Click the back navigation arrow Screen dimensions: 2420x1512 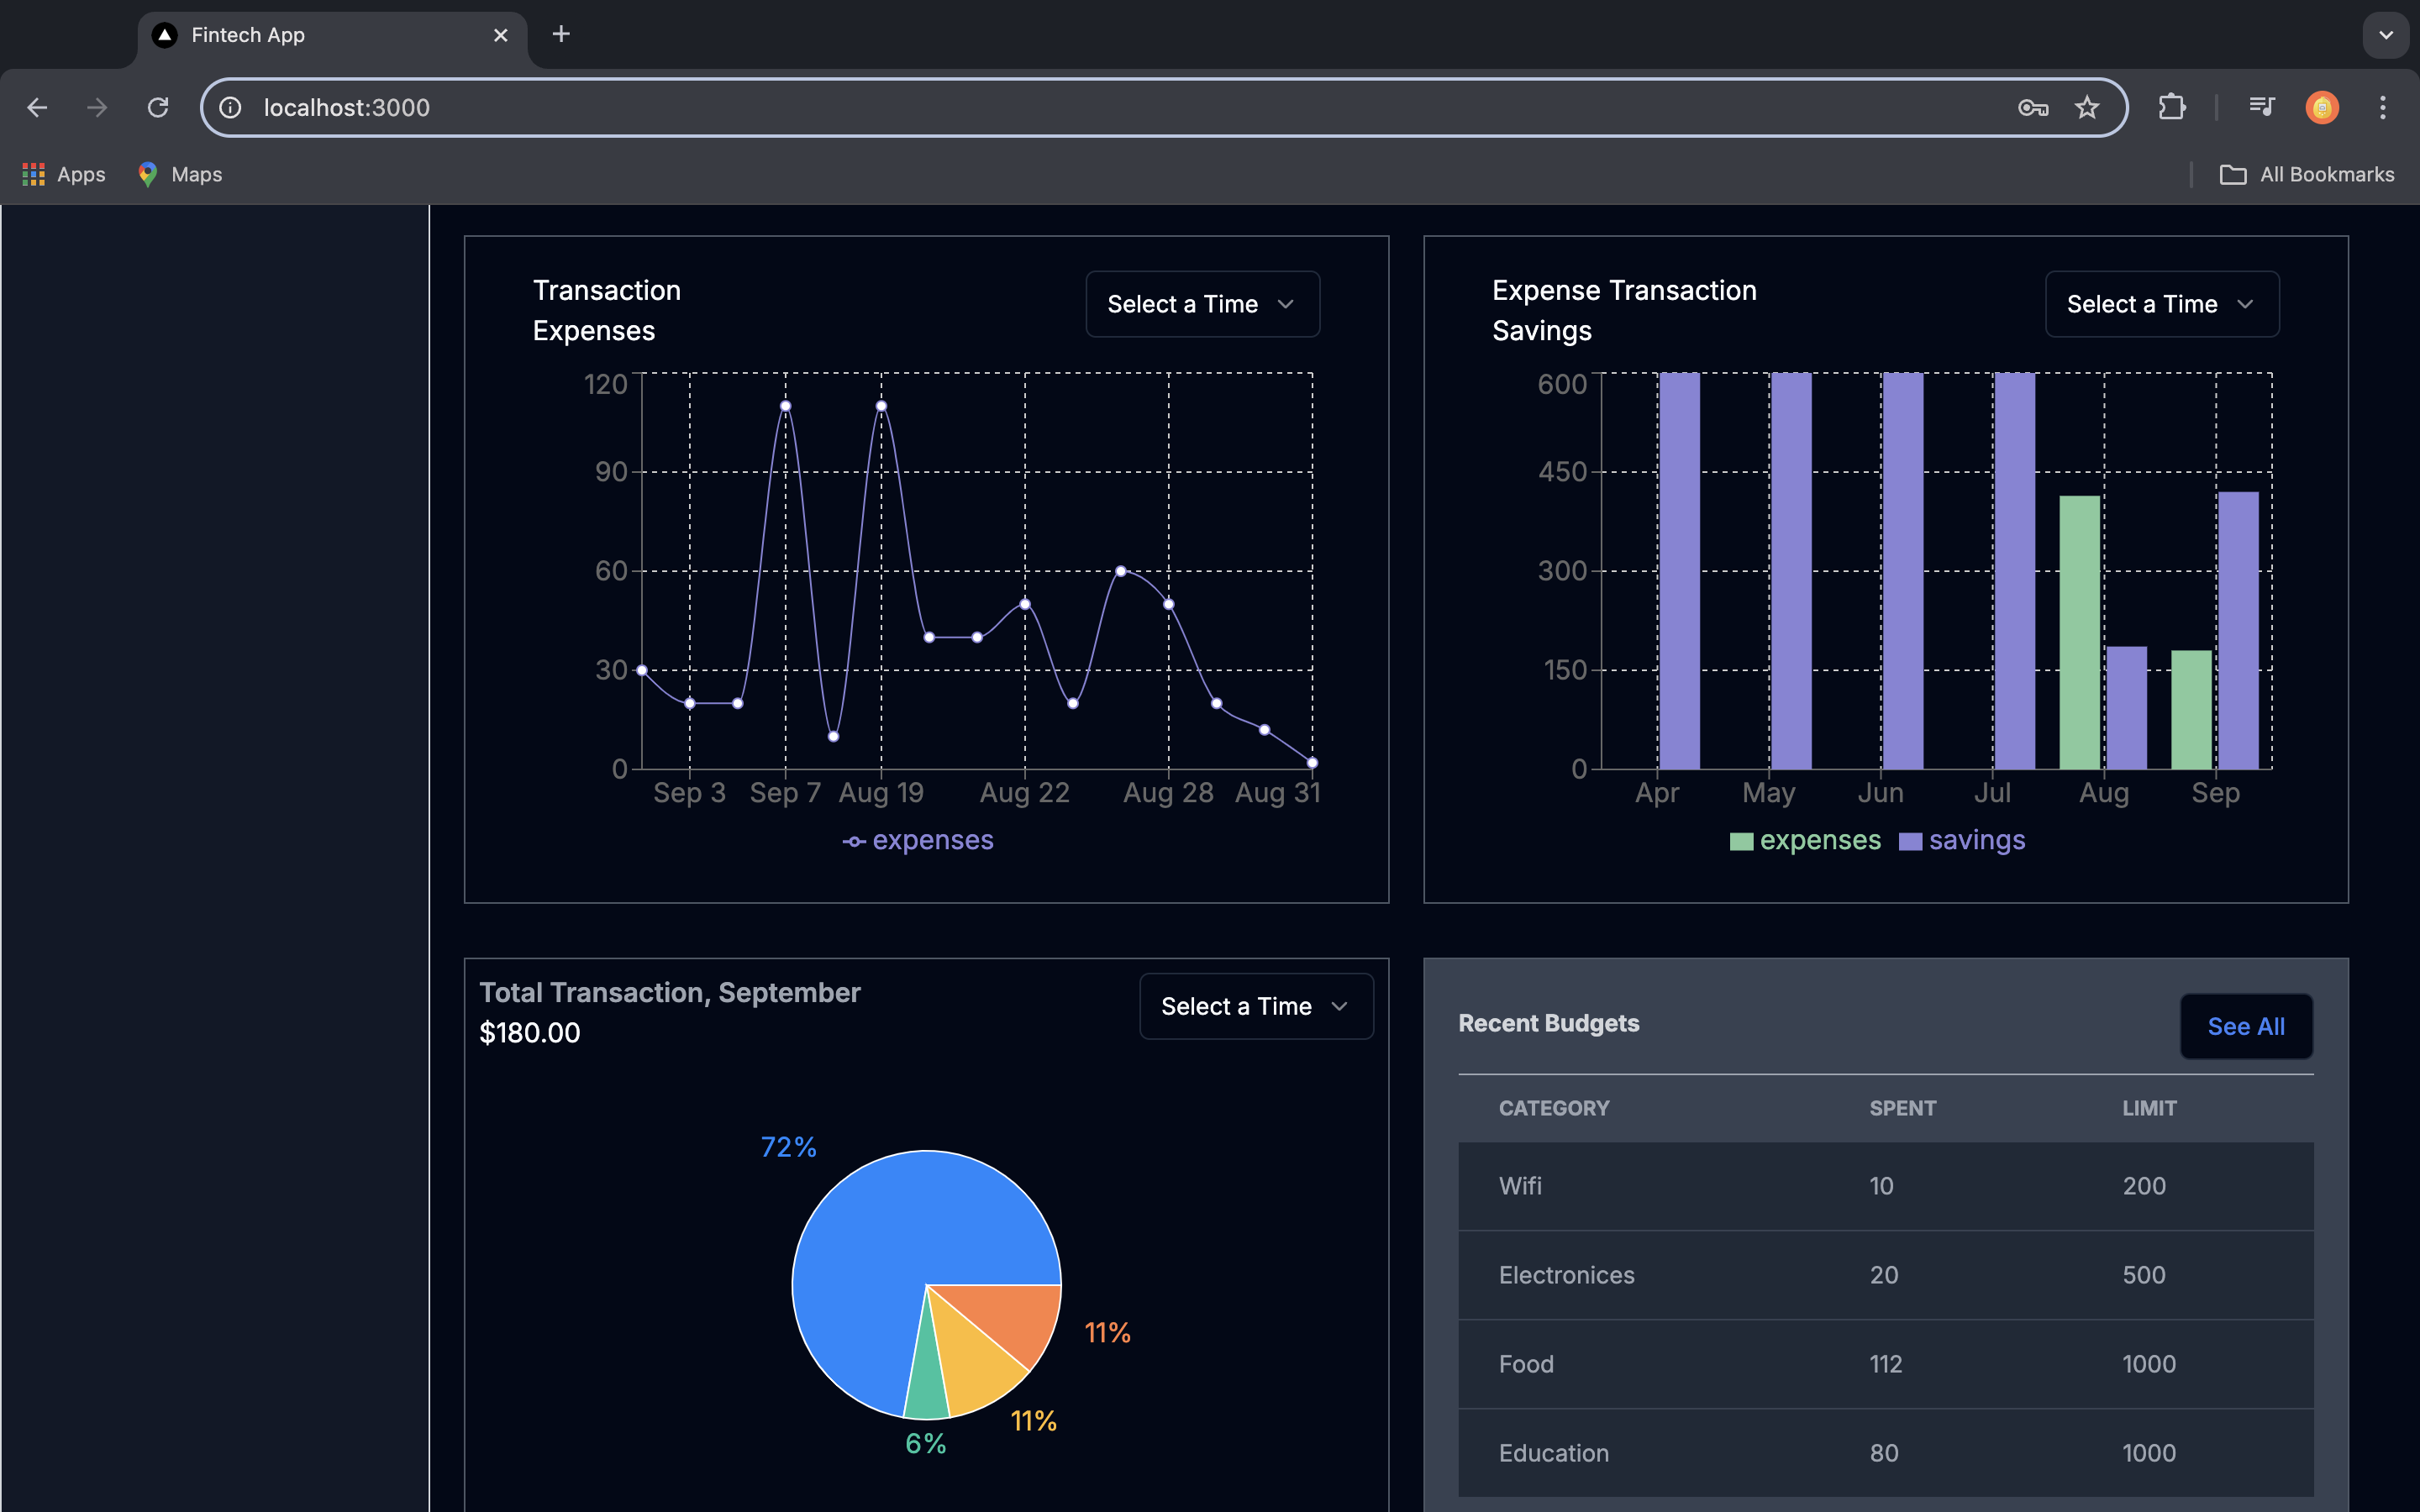pyautogui.click(x=37, y=107)
